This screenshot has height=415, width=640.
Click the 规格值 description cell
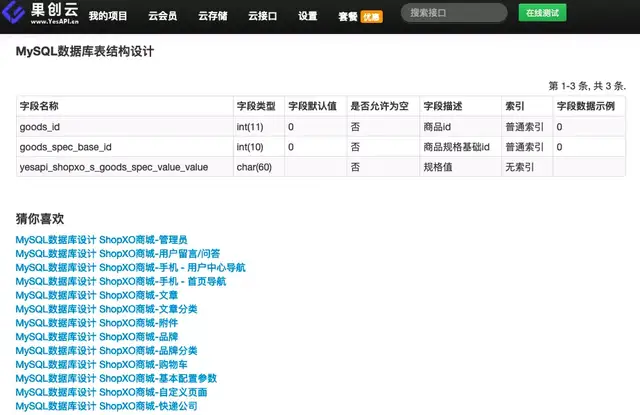point(460,167)
